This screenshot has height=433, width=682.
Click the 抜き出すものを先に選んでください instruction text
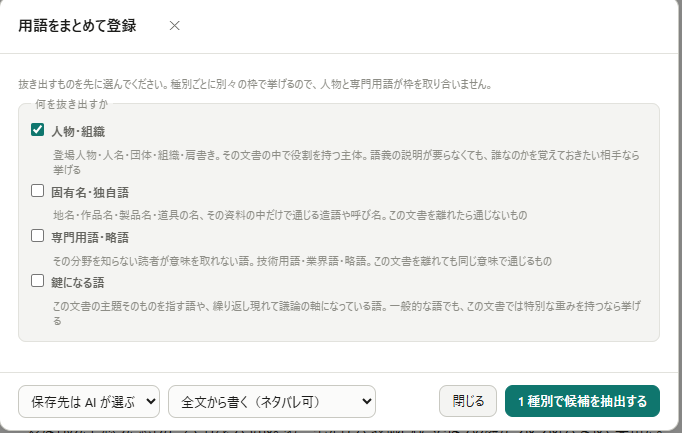coord(255,84)
